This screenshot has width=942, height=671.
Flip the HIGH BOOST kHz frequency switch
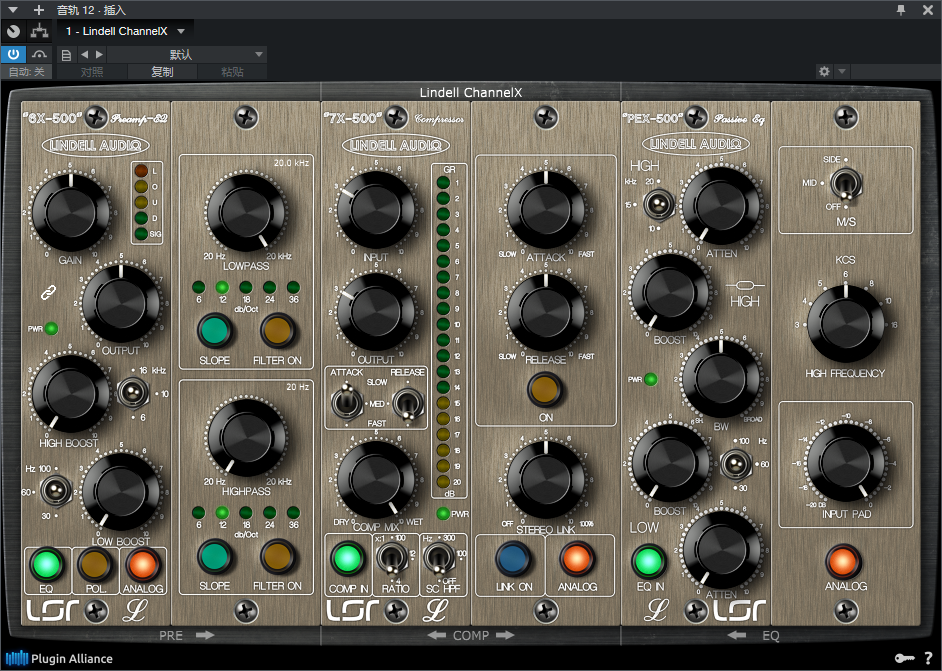[x=133, y=393]
